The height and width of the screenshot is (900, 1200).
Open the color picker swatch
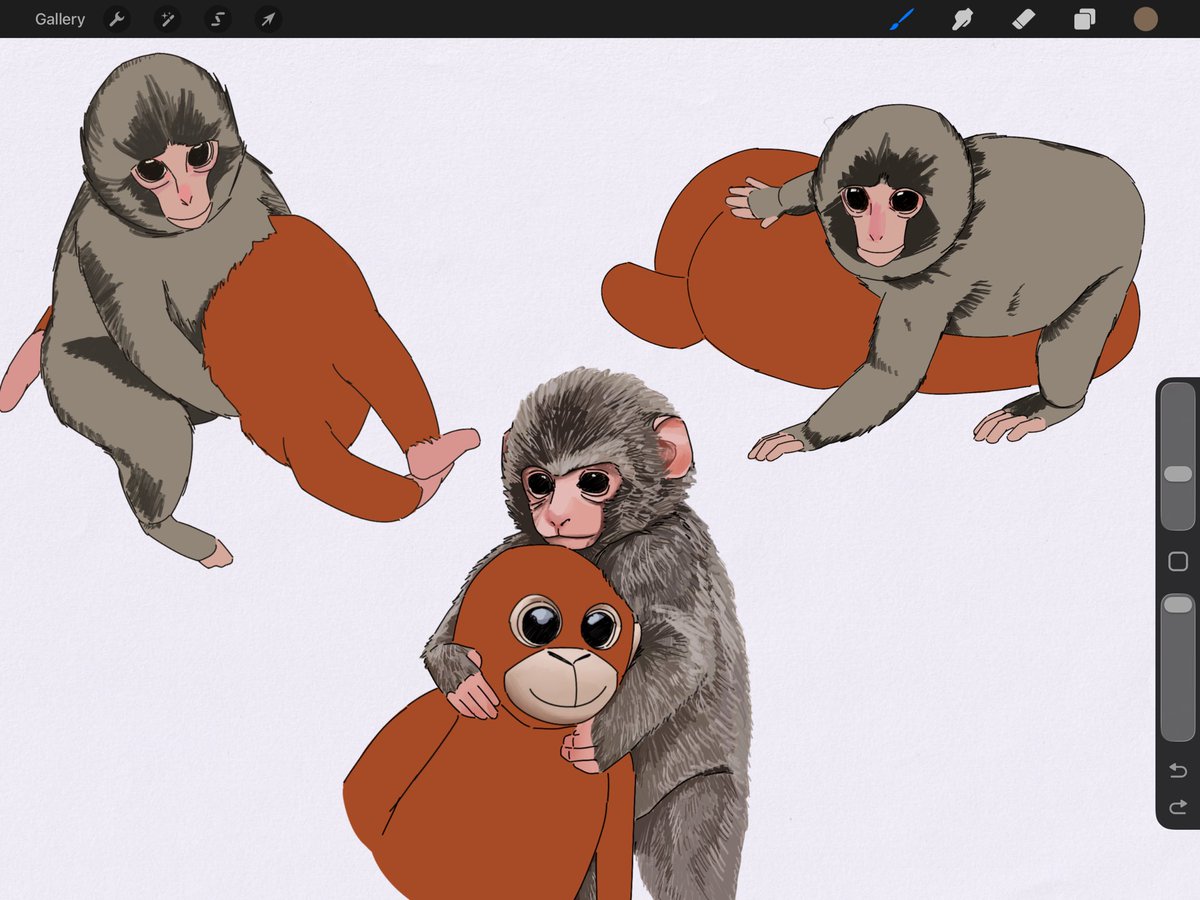tap(1144, 19)
